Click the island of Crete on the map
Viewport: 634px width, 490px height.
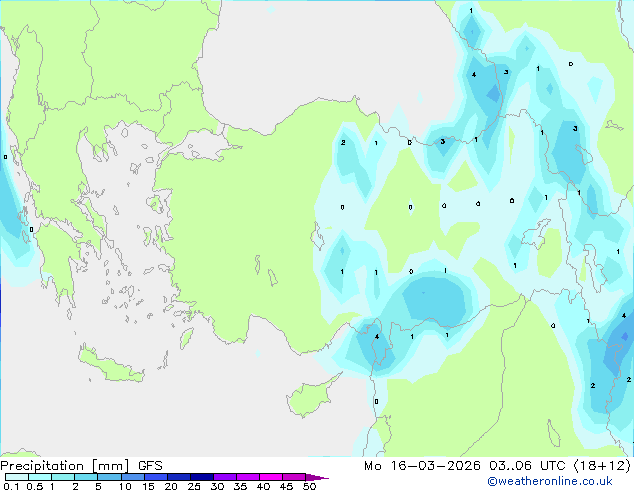(x=110, y=365)
